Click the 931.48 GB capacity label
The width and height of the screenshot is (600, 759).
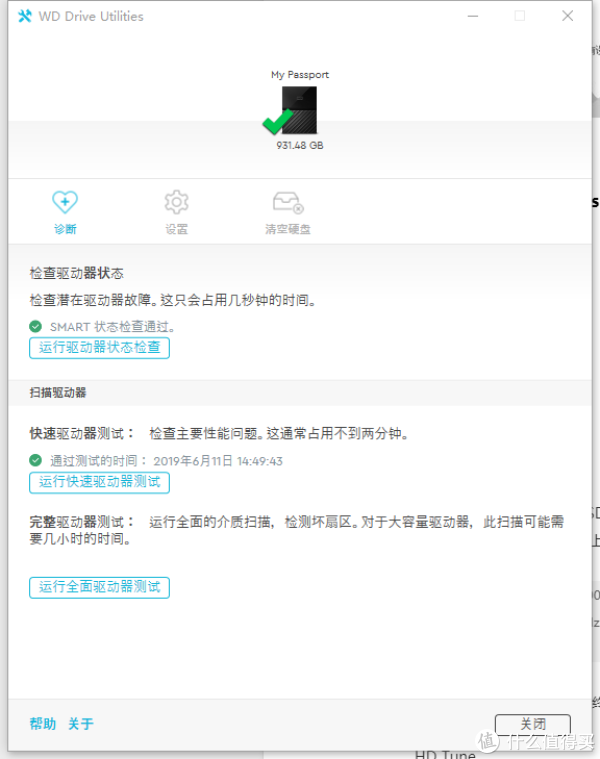click(300, 145)
